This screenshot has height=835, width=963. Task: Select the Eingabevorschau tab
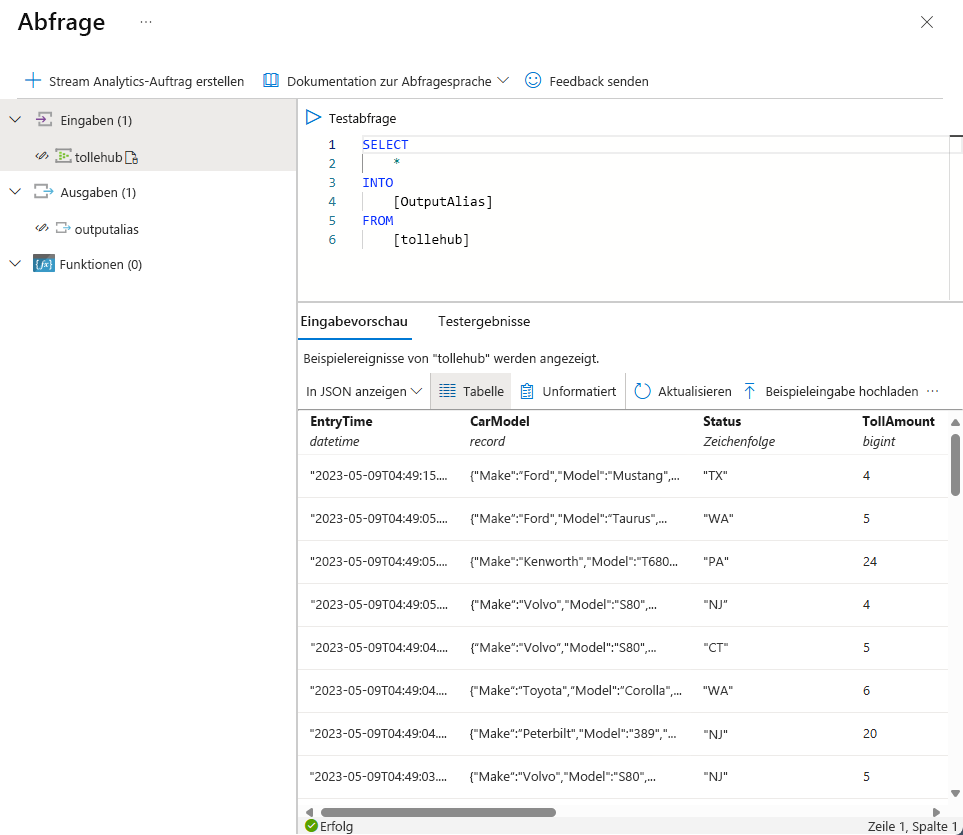355,322
